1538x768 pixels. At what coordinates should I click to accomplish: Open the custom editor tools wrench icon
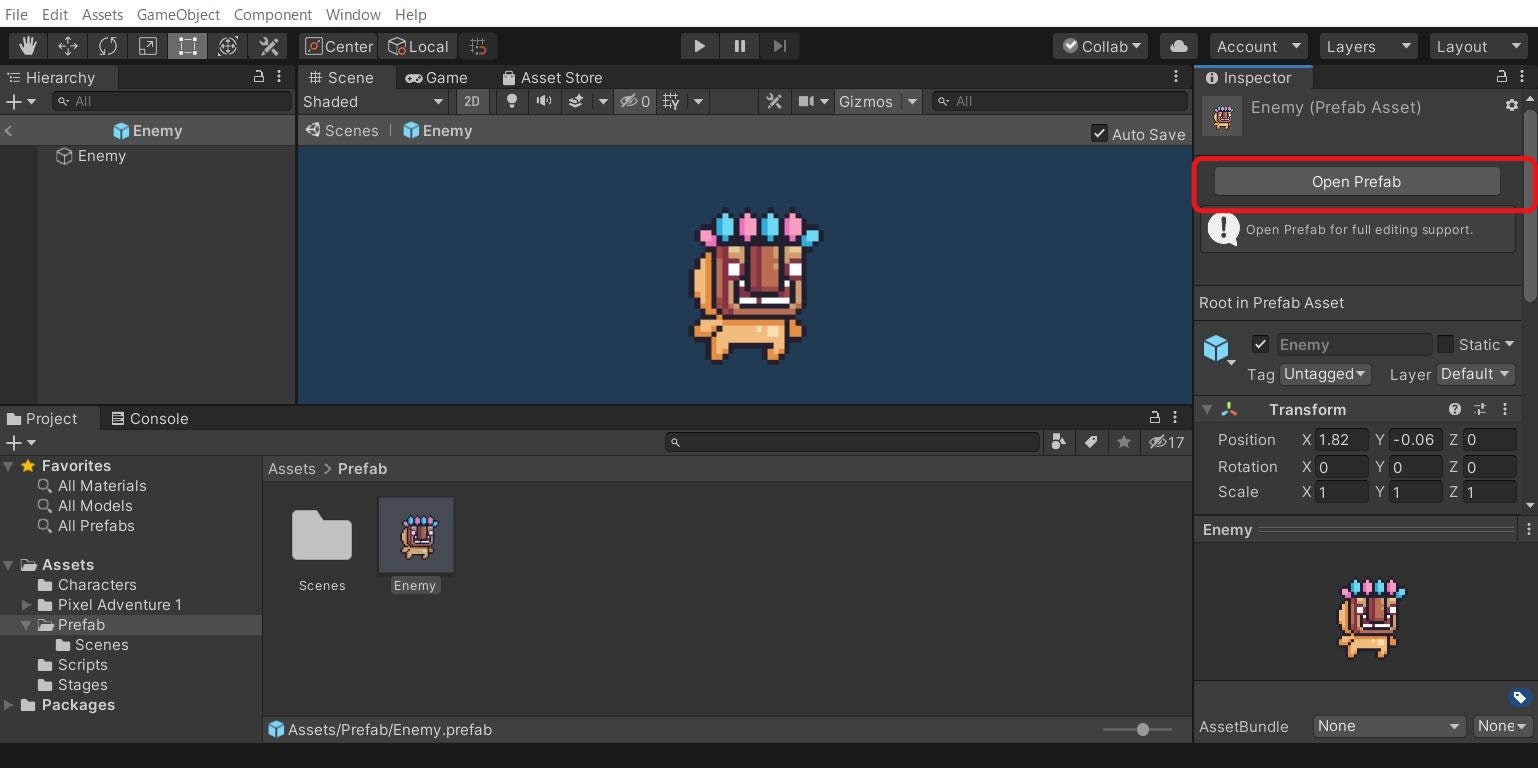point(268,46)
